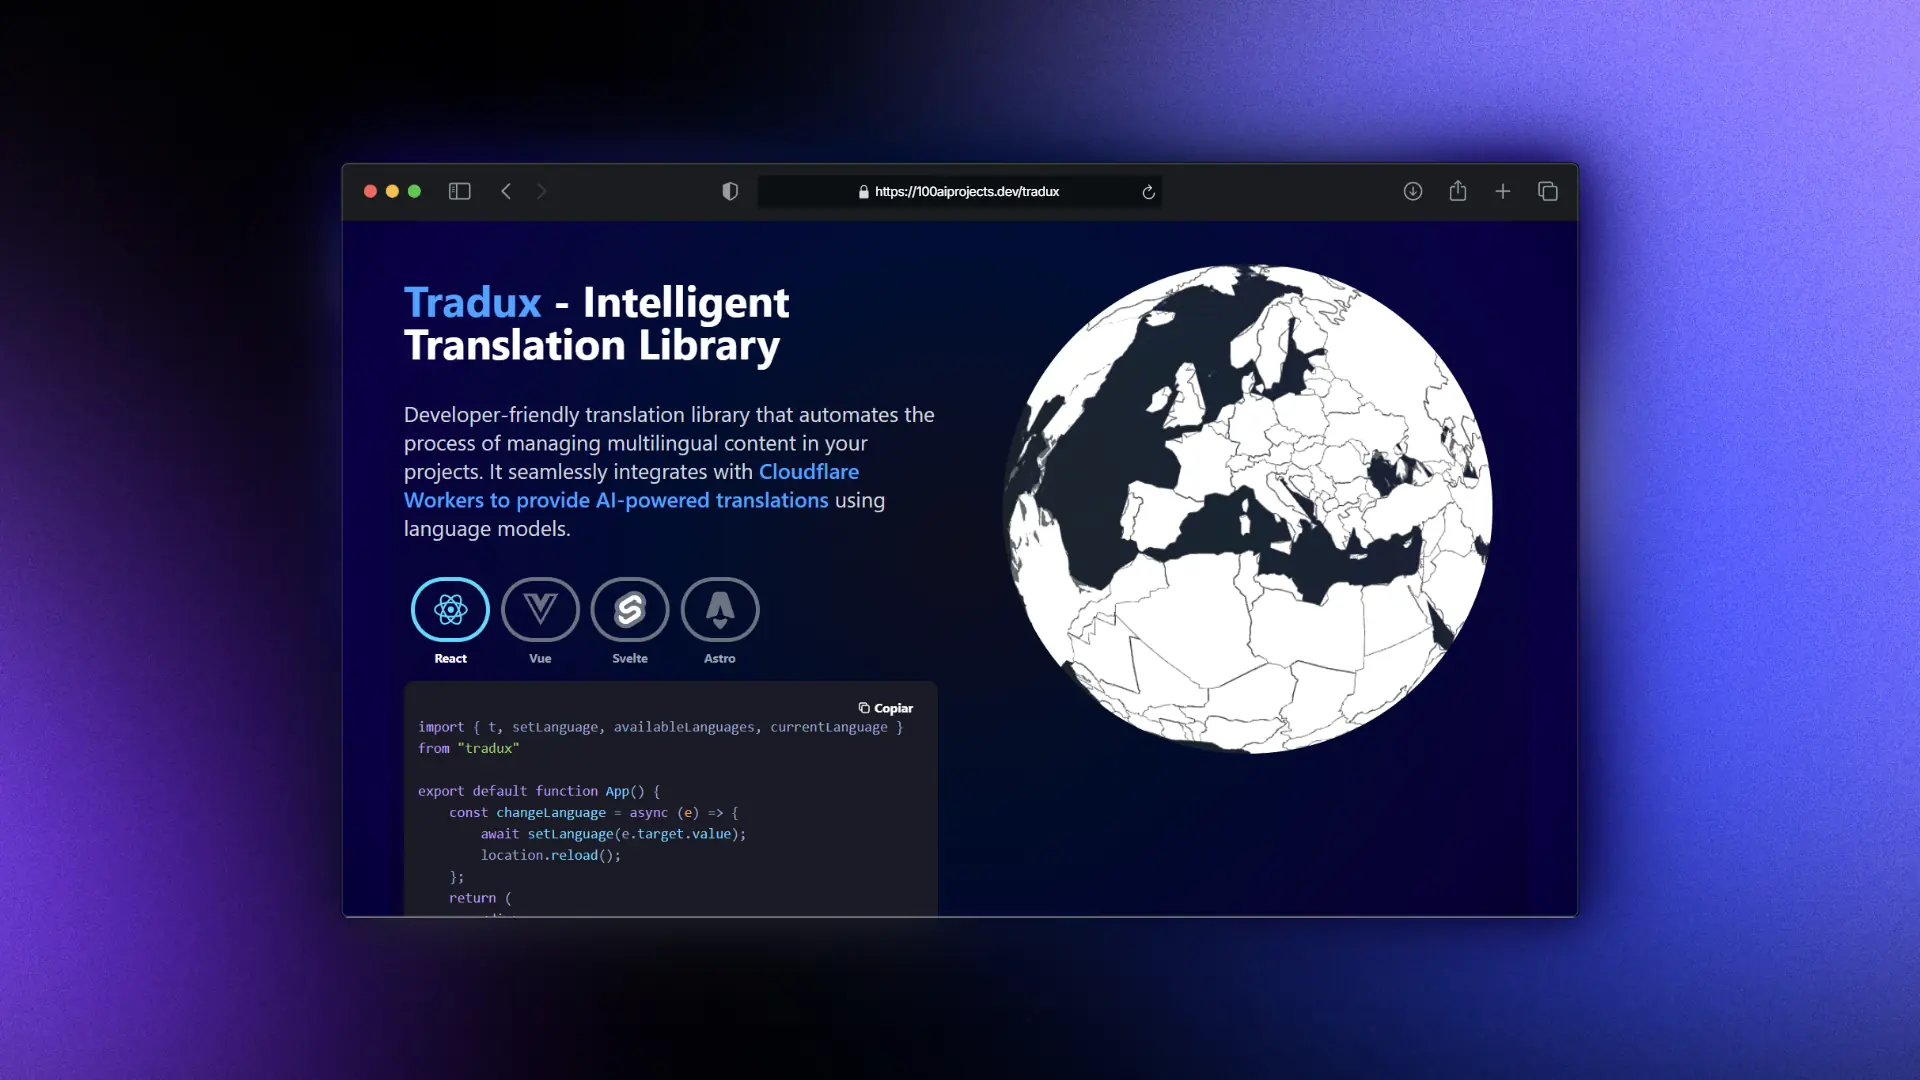Show browser downloads
The width and height of the screenshot is (1920, 1080).
click(1413, 191)
